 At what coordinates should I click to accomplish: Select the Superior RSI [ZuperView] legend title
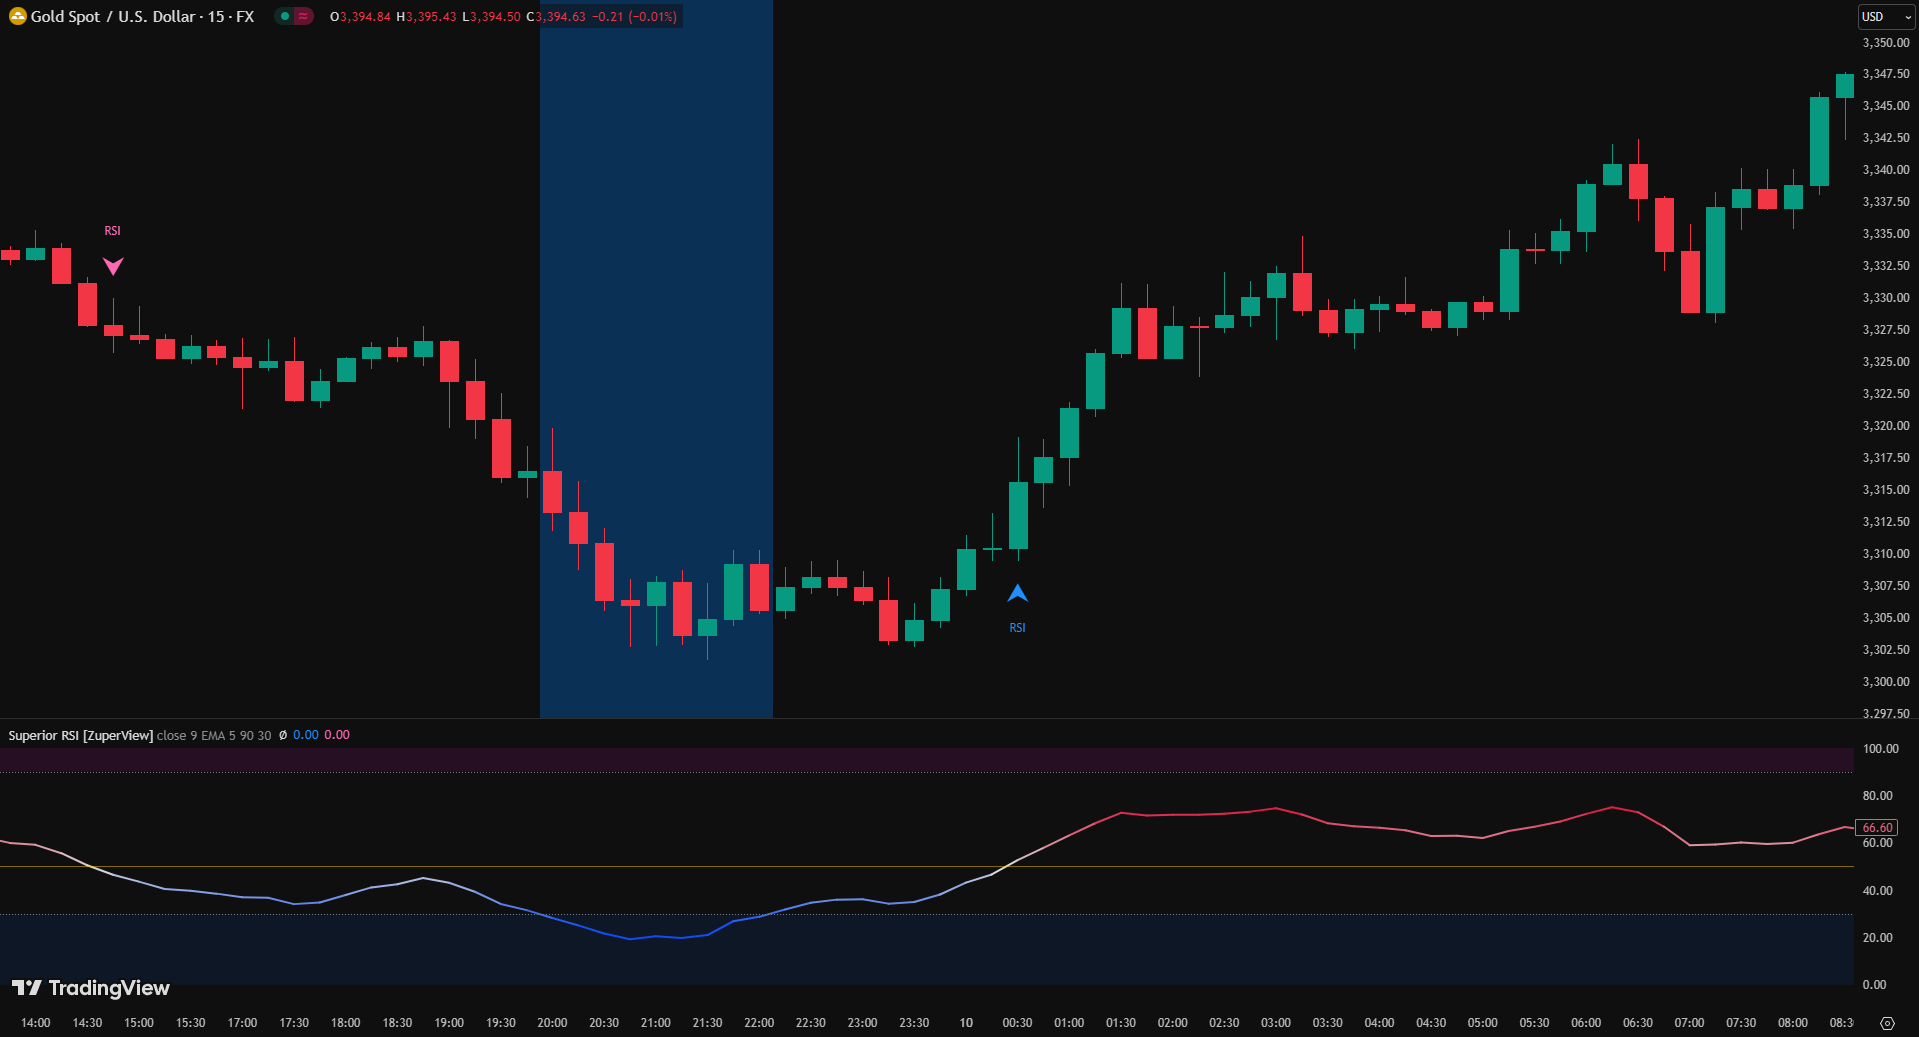point(80,735)
